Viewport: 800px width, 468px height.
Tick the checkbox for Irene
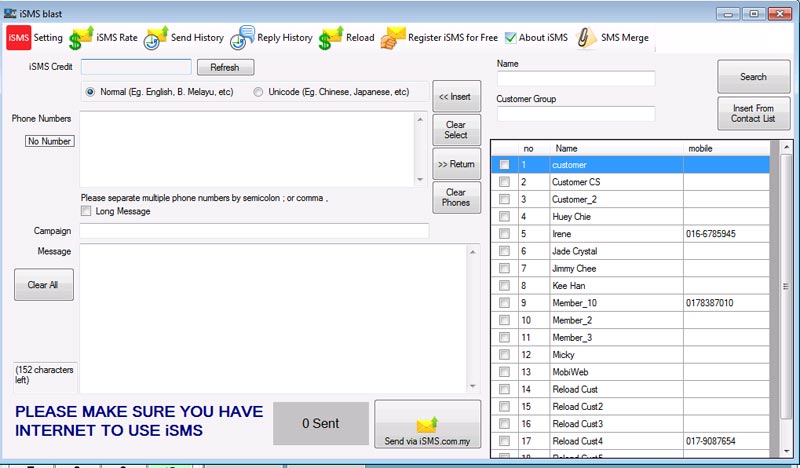coord(505,234)
